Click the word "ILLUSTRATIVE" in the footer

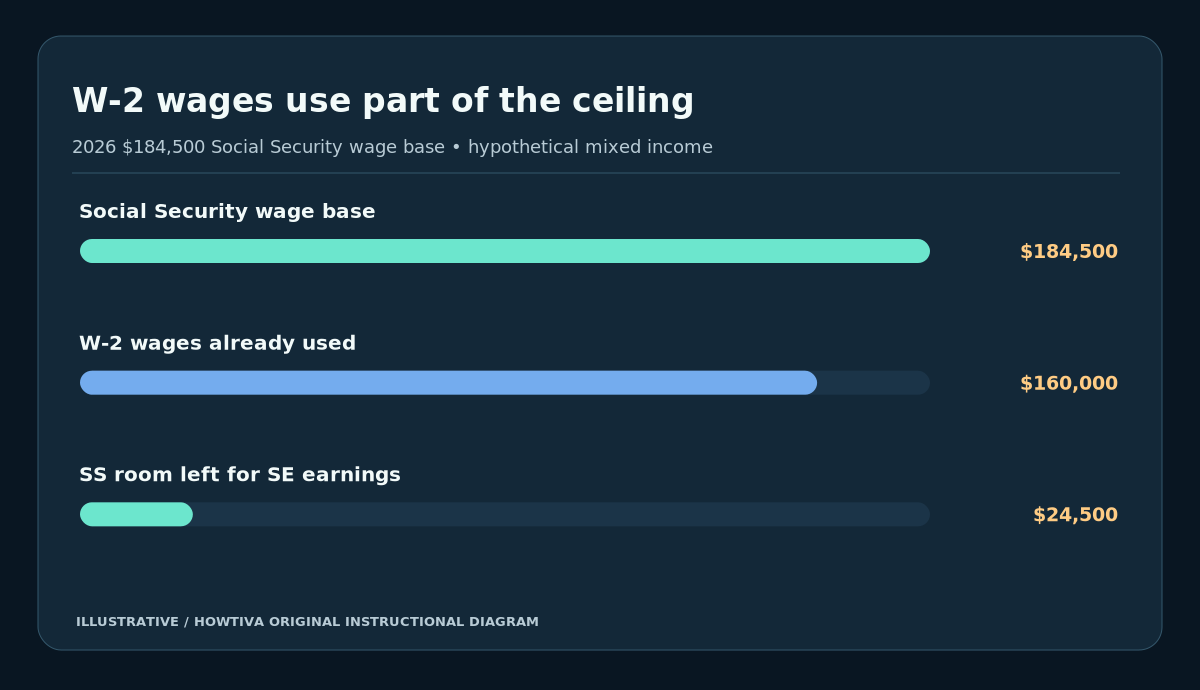pyautogui.click(x=126, y=622)
